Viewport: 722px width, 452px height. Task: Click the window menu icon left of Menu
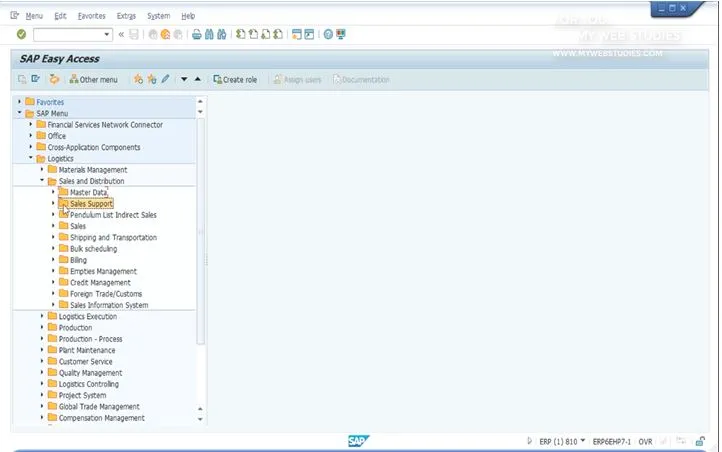[x=15, y=16]
